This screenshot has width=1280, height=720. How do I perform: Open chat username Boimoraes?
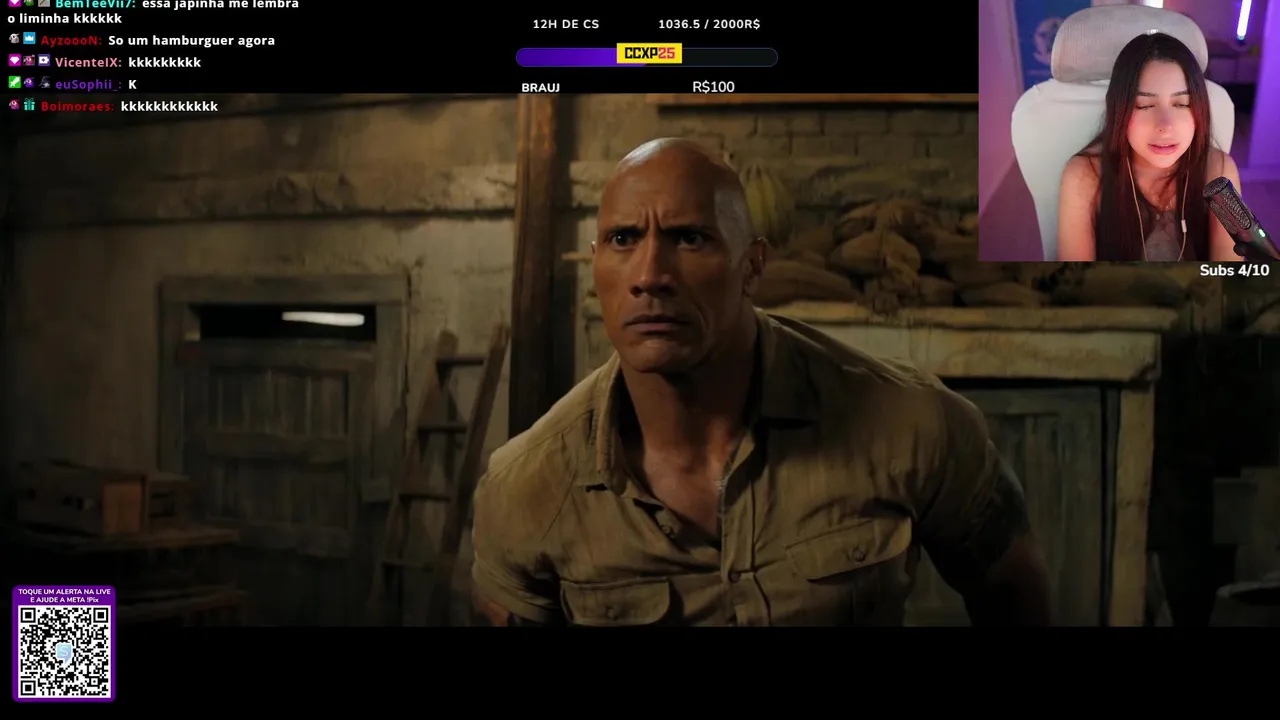(77, 106)
